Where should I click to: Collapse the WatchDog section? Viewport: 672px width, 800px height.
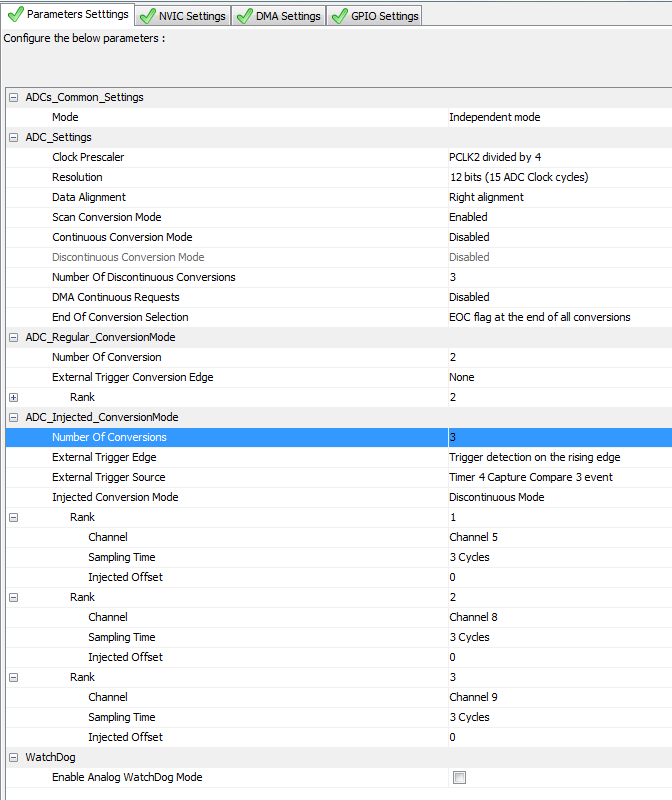(x=14, y=757)
